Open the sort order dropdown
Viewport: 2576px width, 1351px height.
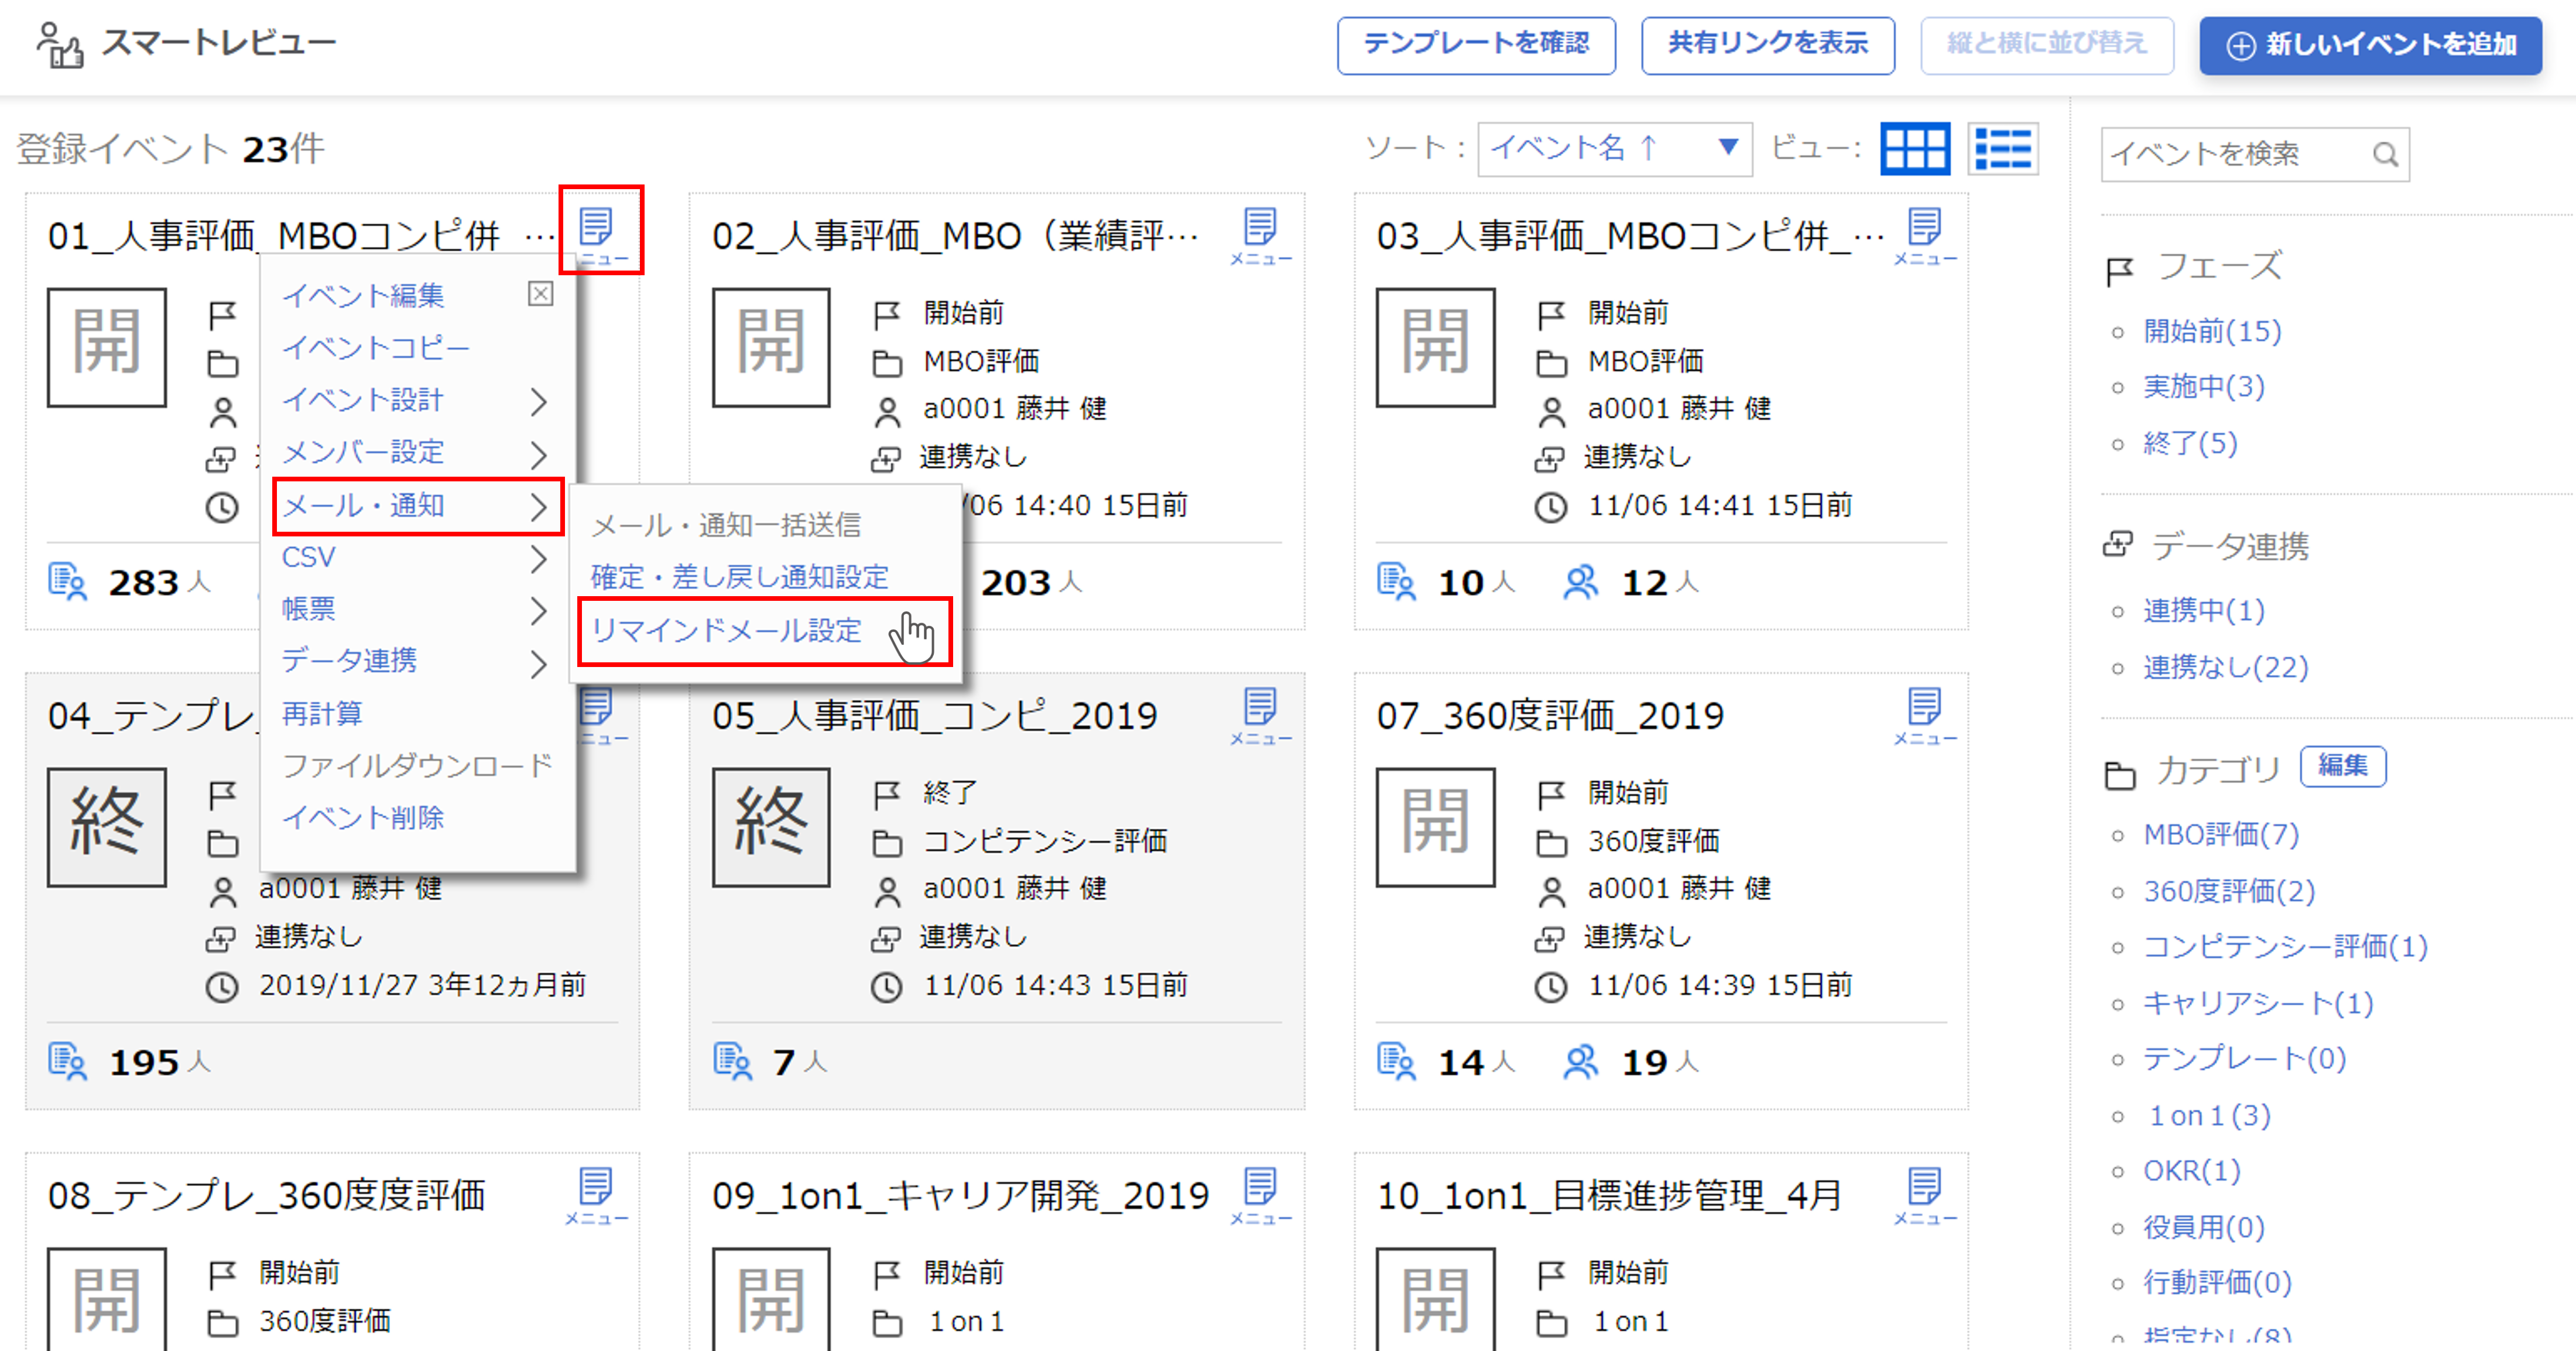[x=1614, y=149]
